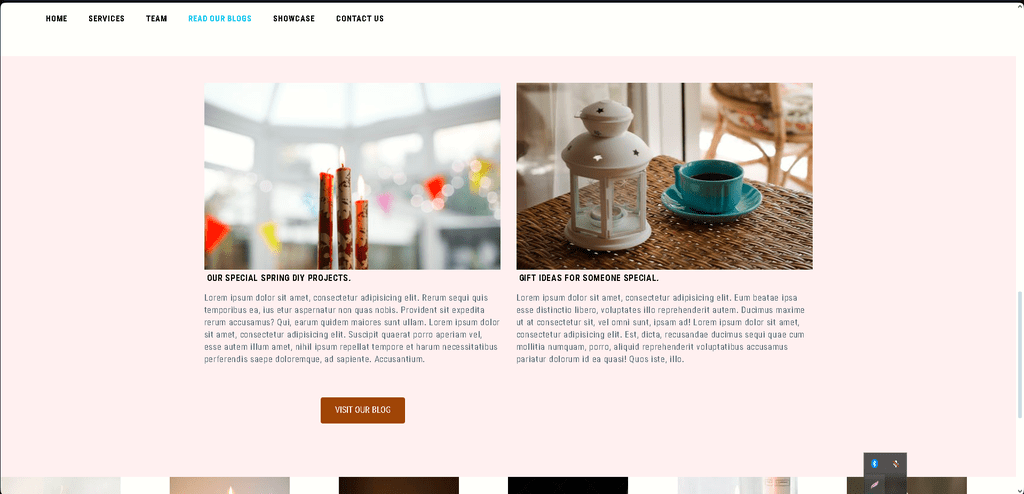Viewport: 1024px width, 494px height.
Task: Click the scroll-down arrow at bottom right
Action: point(1020,490)
